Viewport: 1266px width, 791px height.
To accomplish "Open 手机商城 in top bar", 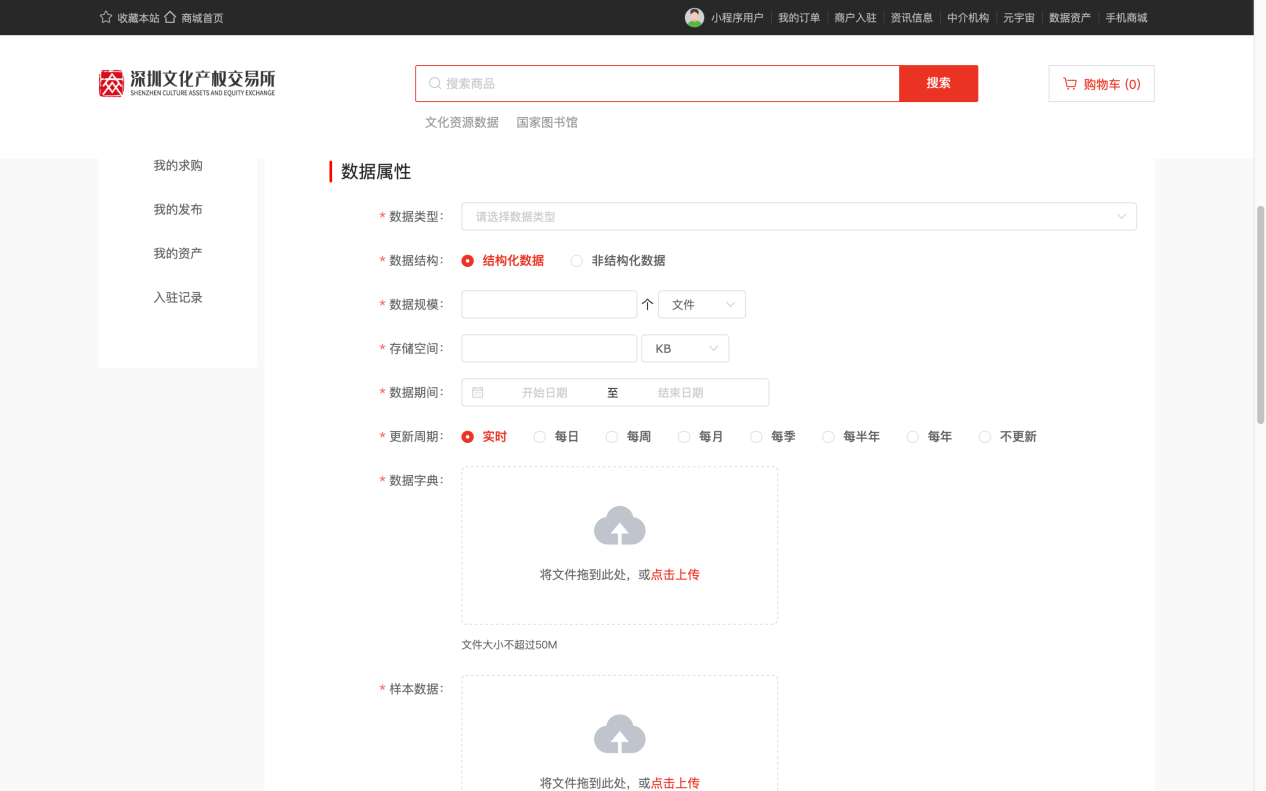I will click(1126, 18).
